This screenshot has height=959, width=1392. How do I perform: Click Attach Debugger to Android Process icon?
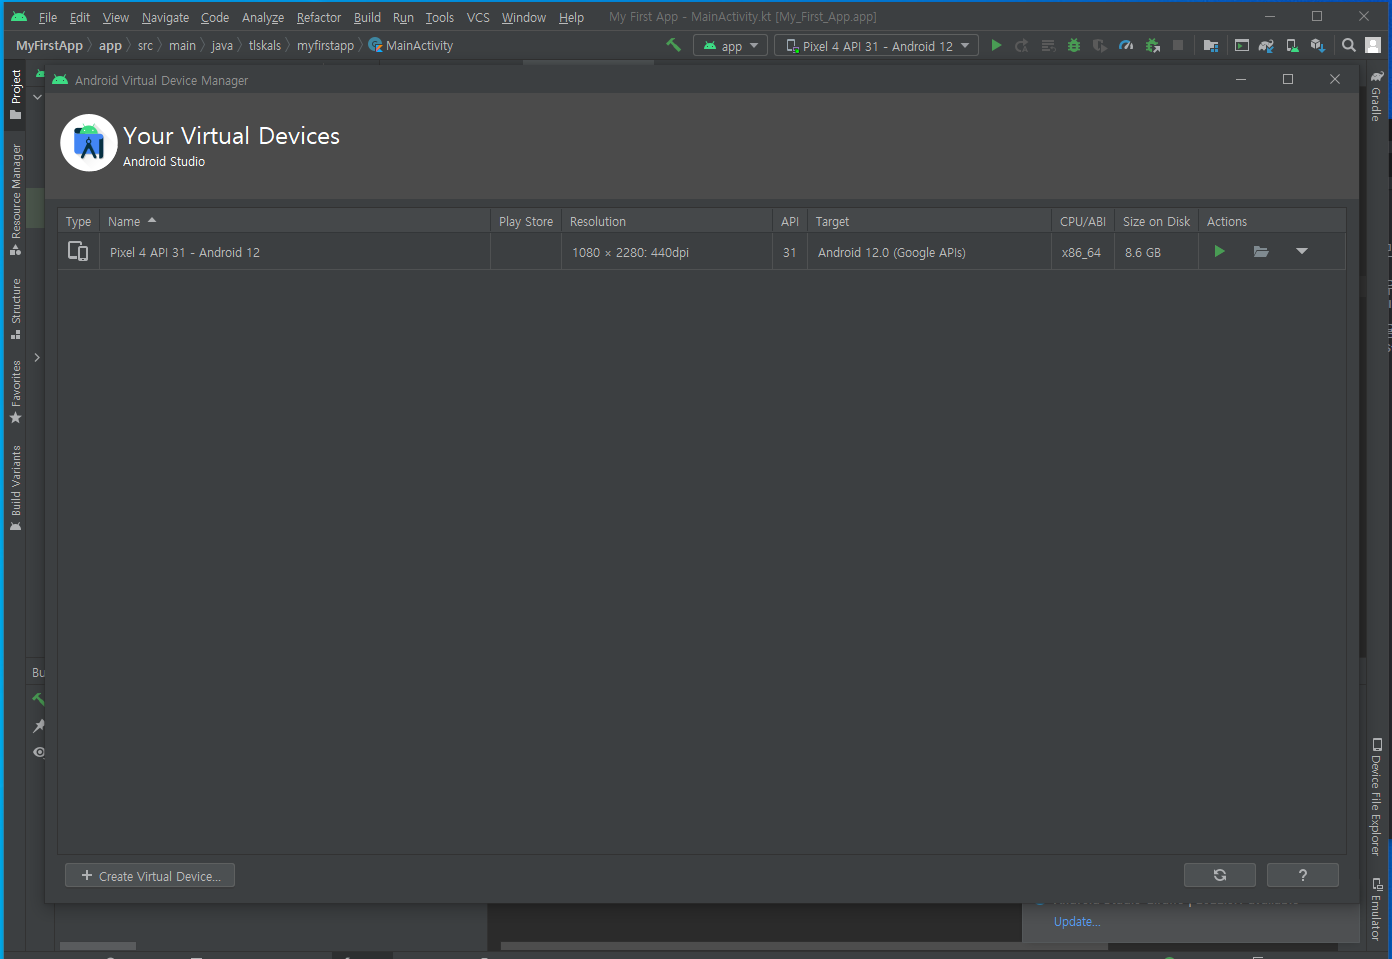click(1152, 45)
